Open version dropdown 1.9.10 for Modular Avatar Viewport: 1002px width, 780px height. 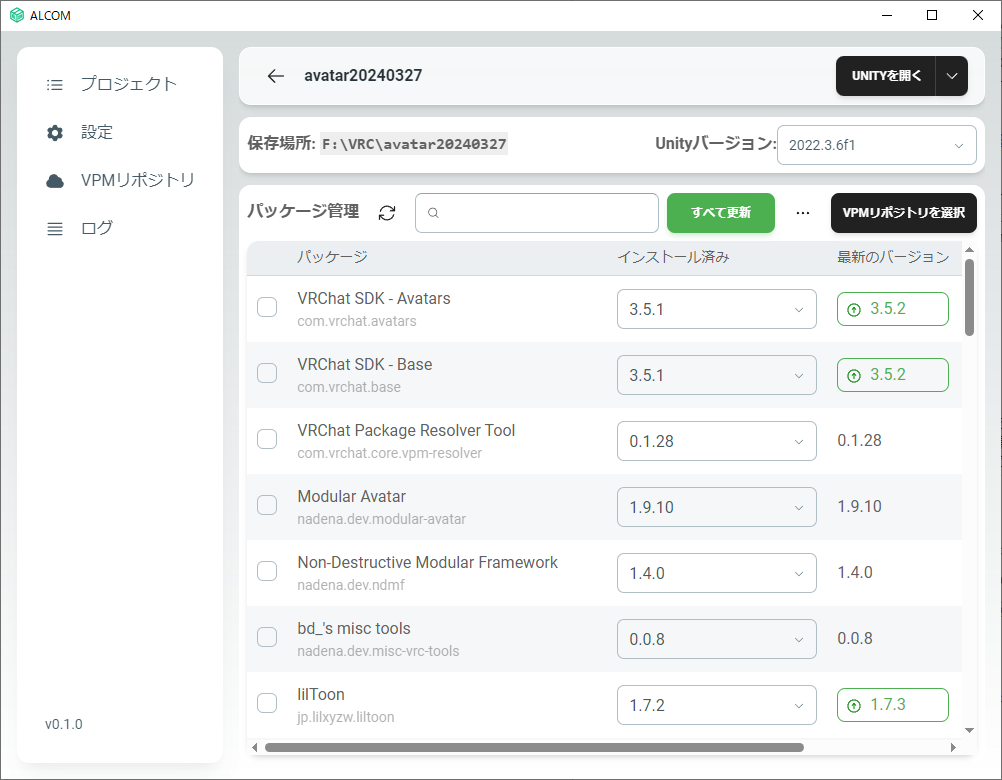point(716,507)
